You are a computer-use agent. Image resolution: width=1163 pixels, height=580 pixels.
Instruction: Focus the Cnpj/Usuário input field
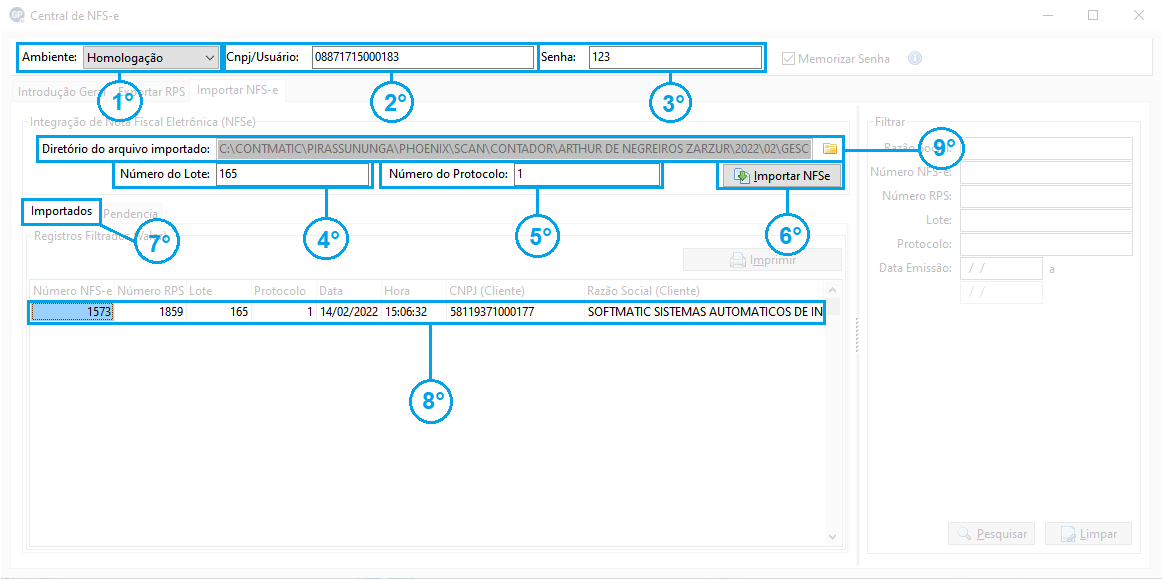(423, 58)
